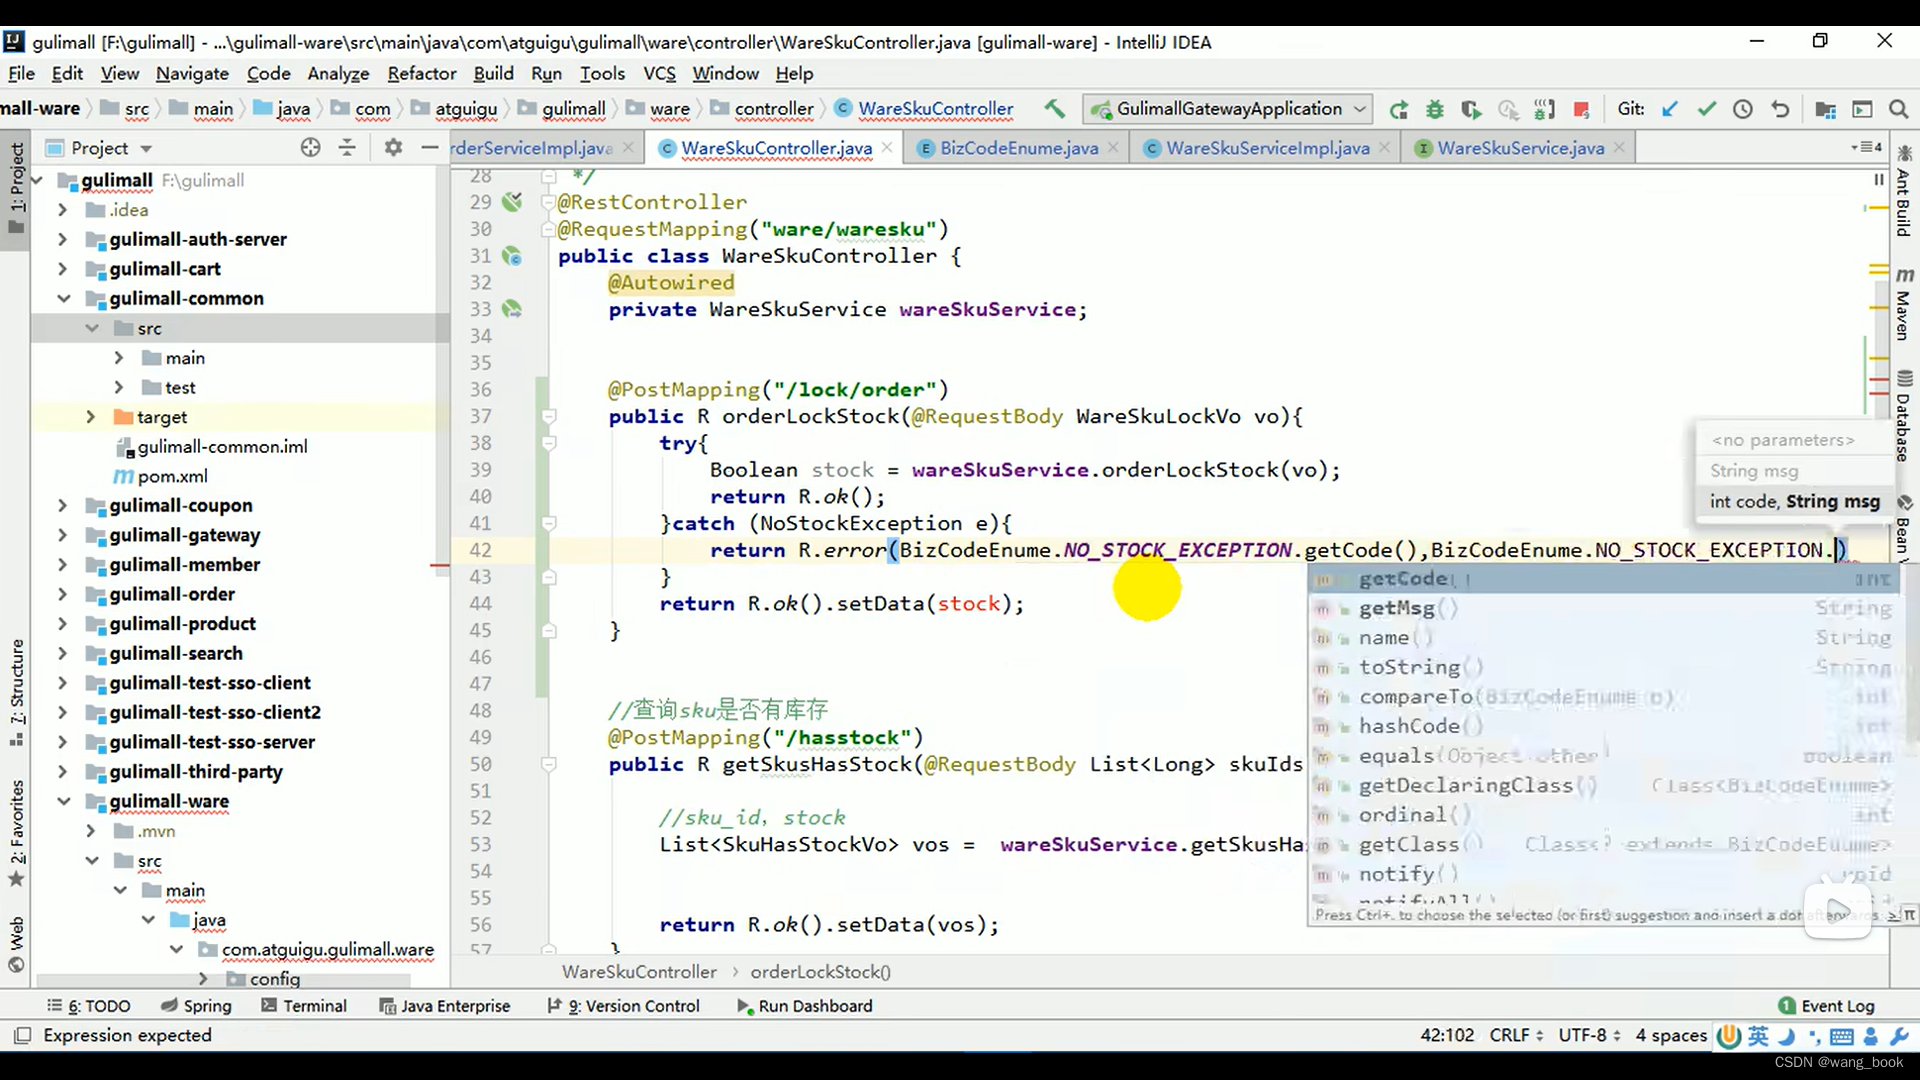Click the Git update project arrow

click(1670, 109)
